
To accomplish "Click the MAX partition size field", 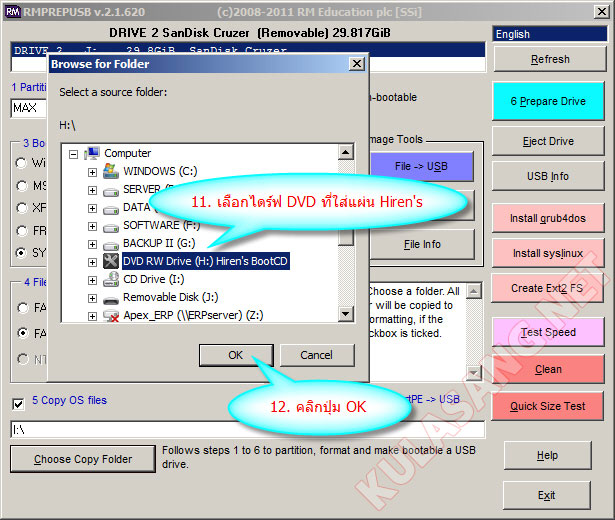I will (x=29, y=108).
